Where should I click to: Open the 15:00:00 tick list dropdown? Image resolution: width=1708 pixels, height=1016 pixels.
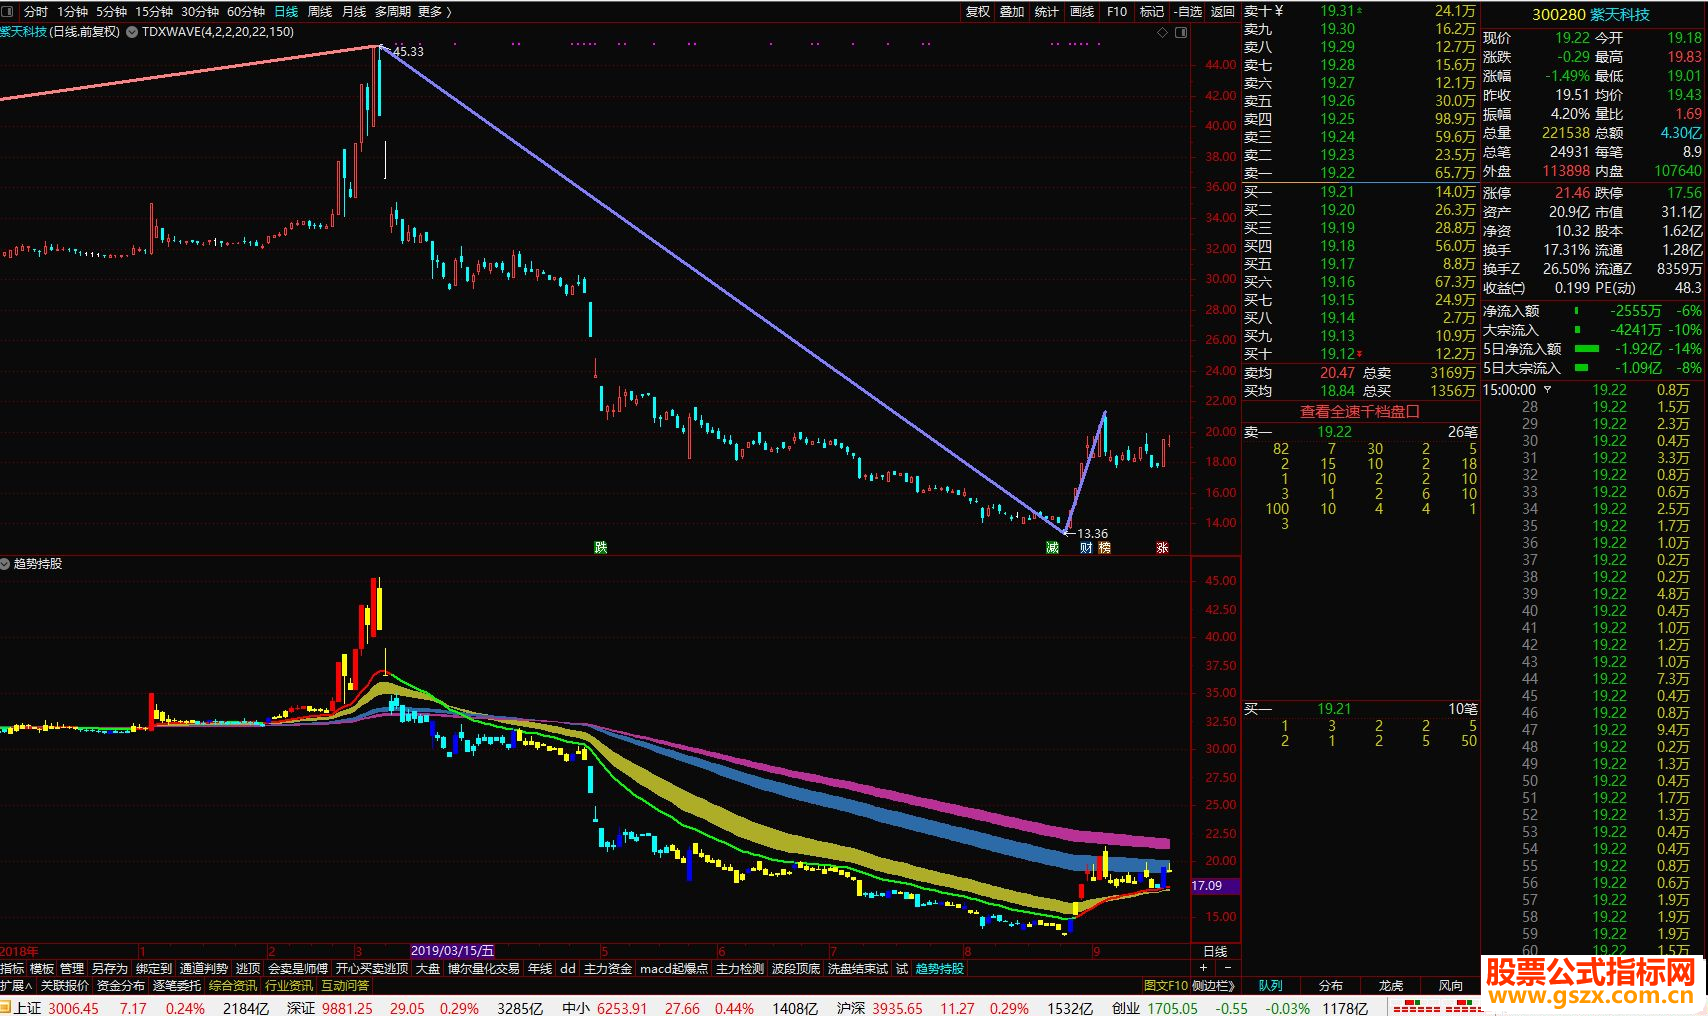[x=1548, y=389]
